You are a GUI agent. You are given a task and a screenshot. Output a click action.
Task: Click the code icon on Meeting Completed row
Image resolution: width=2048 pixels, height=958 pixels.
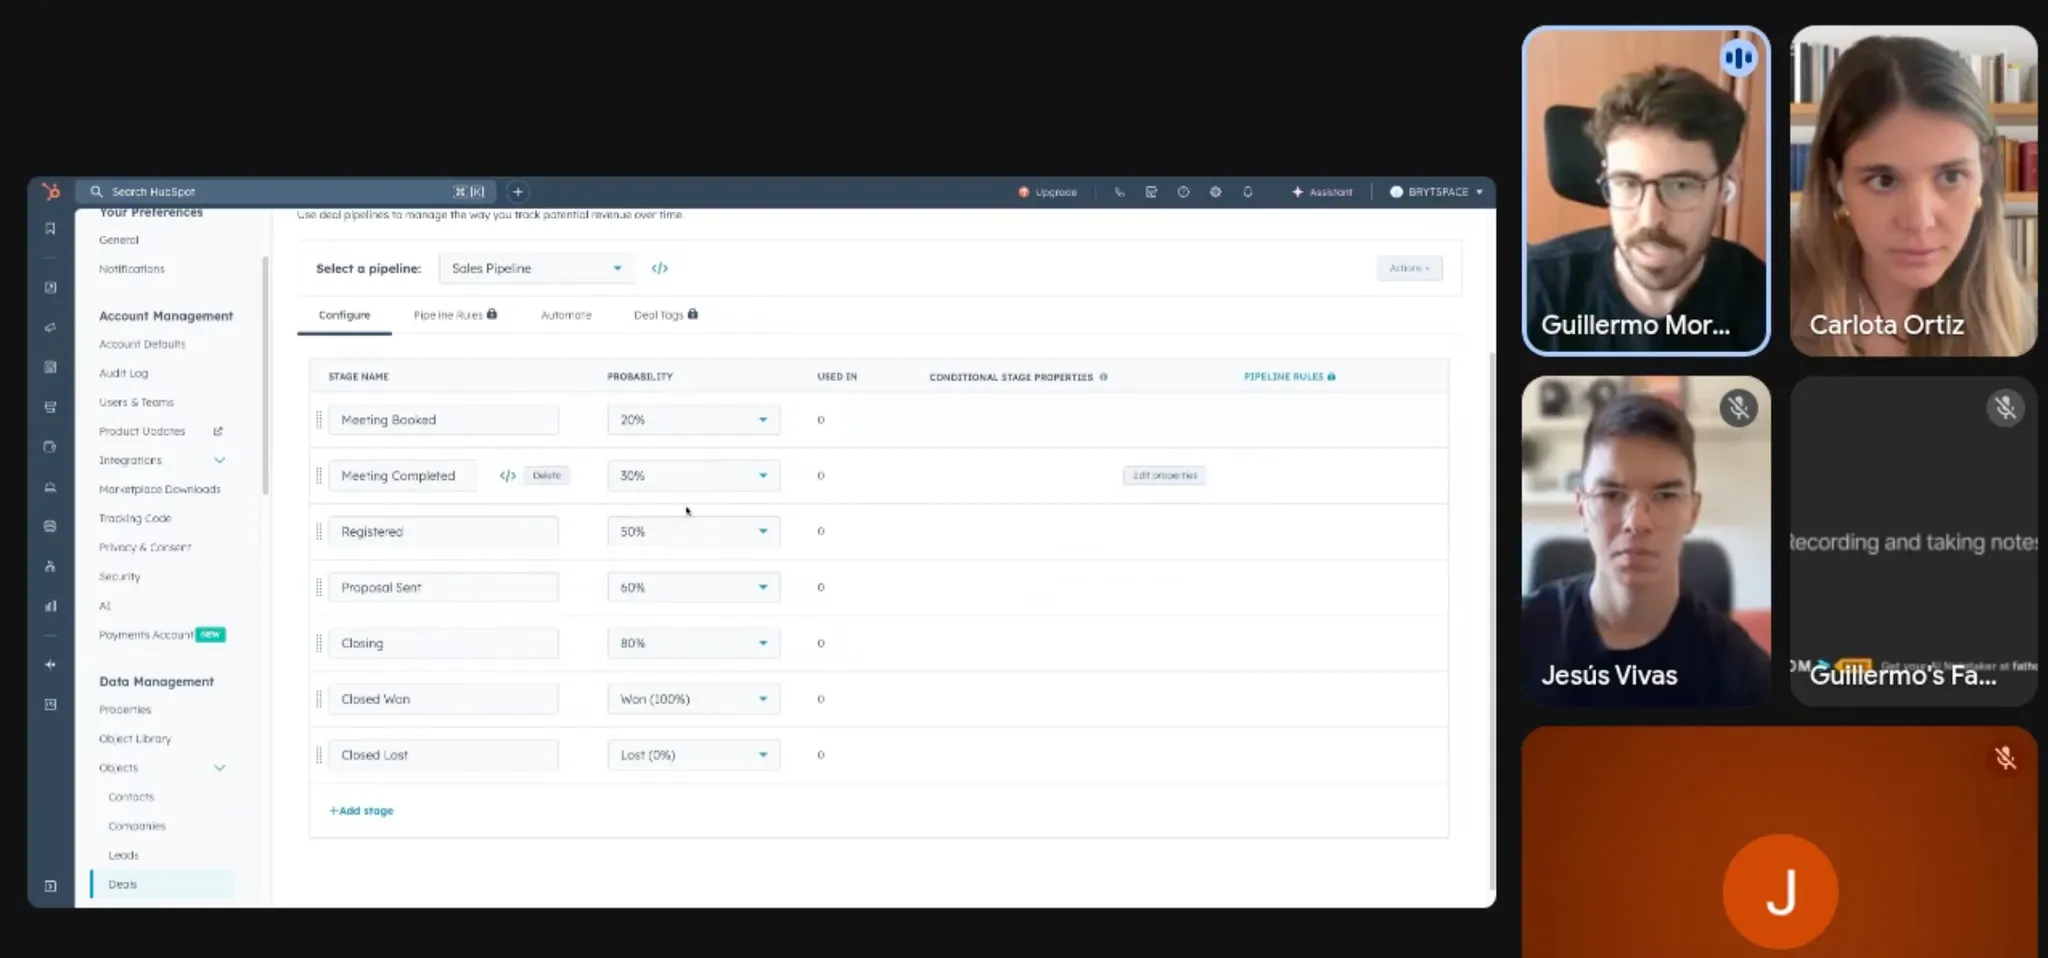pos(507,476)
